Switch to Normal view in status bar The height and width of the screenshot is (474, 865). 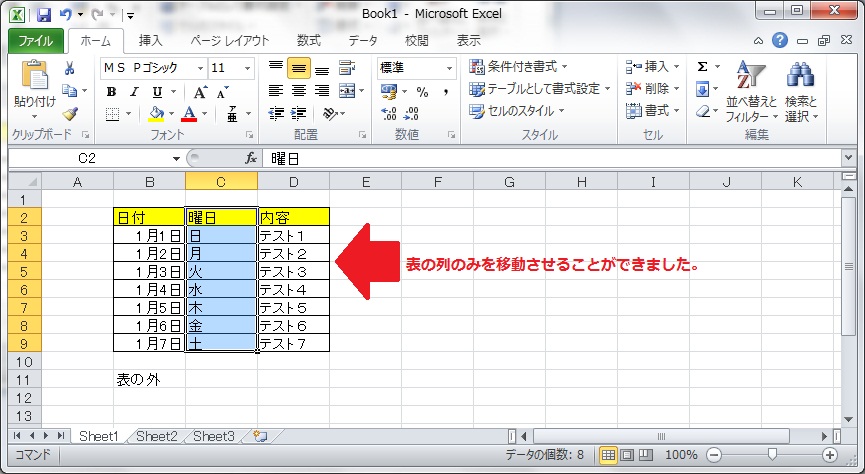(608, 455)
